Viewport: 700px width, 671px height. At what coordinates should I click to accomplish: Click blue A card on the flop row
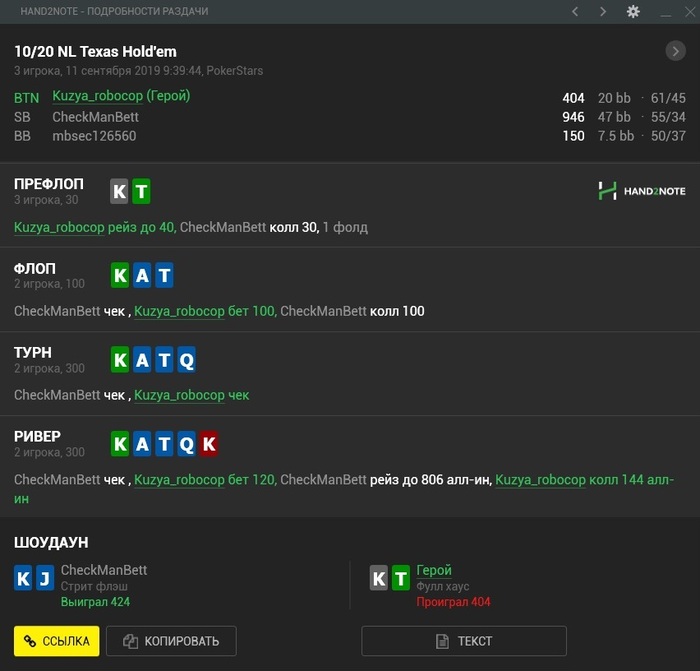point(142,275)
